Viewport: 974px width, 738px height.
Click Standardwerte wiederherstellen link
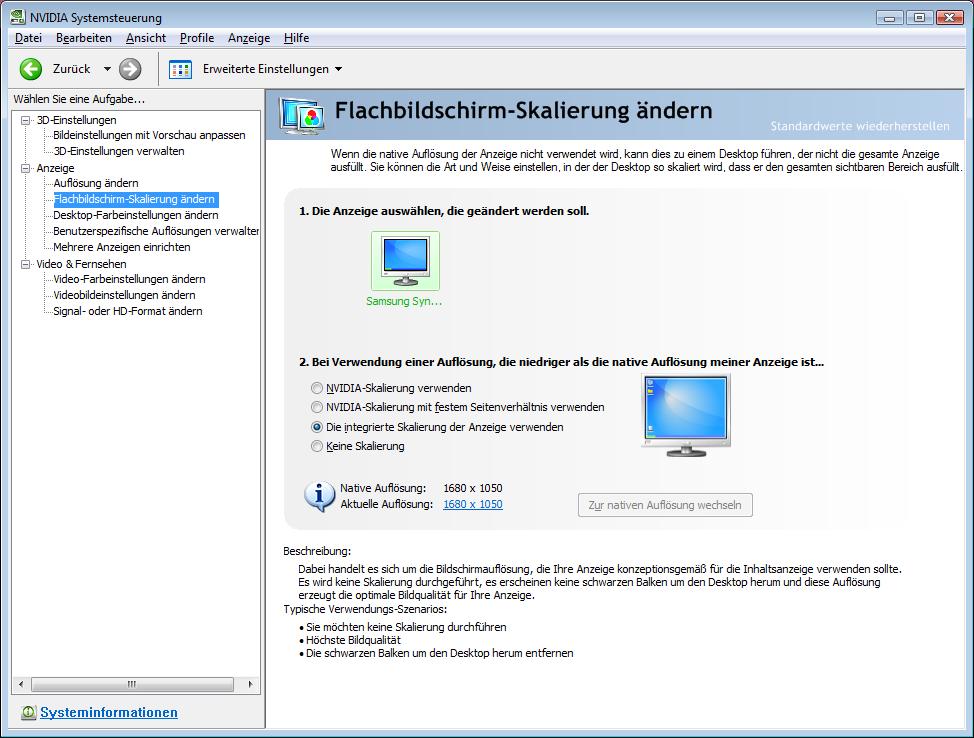860,126
